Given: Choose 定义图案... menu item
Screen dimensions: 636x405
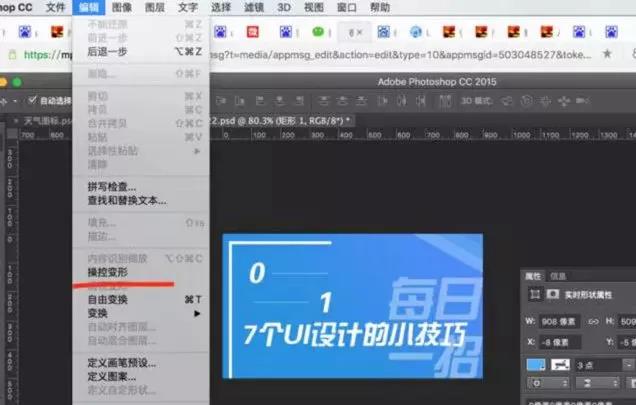Looking at the screenshot, I should pos(112,377).
